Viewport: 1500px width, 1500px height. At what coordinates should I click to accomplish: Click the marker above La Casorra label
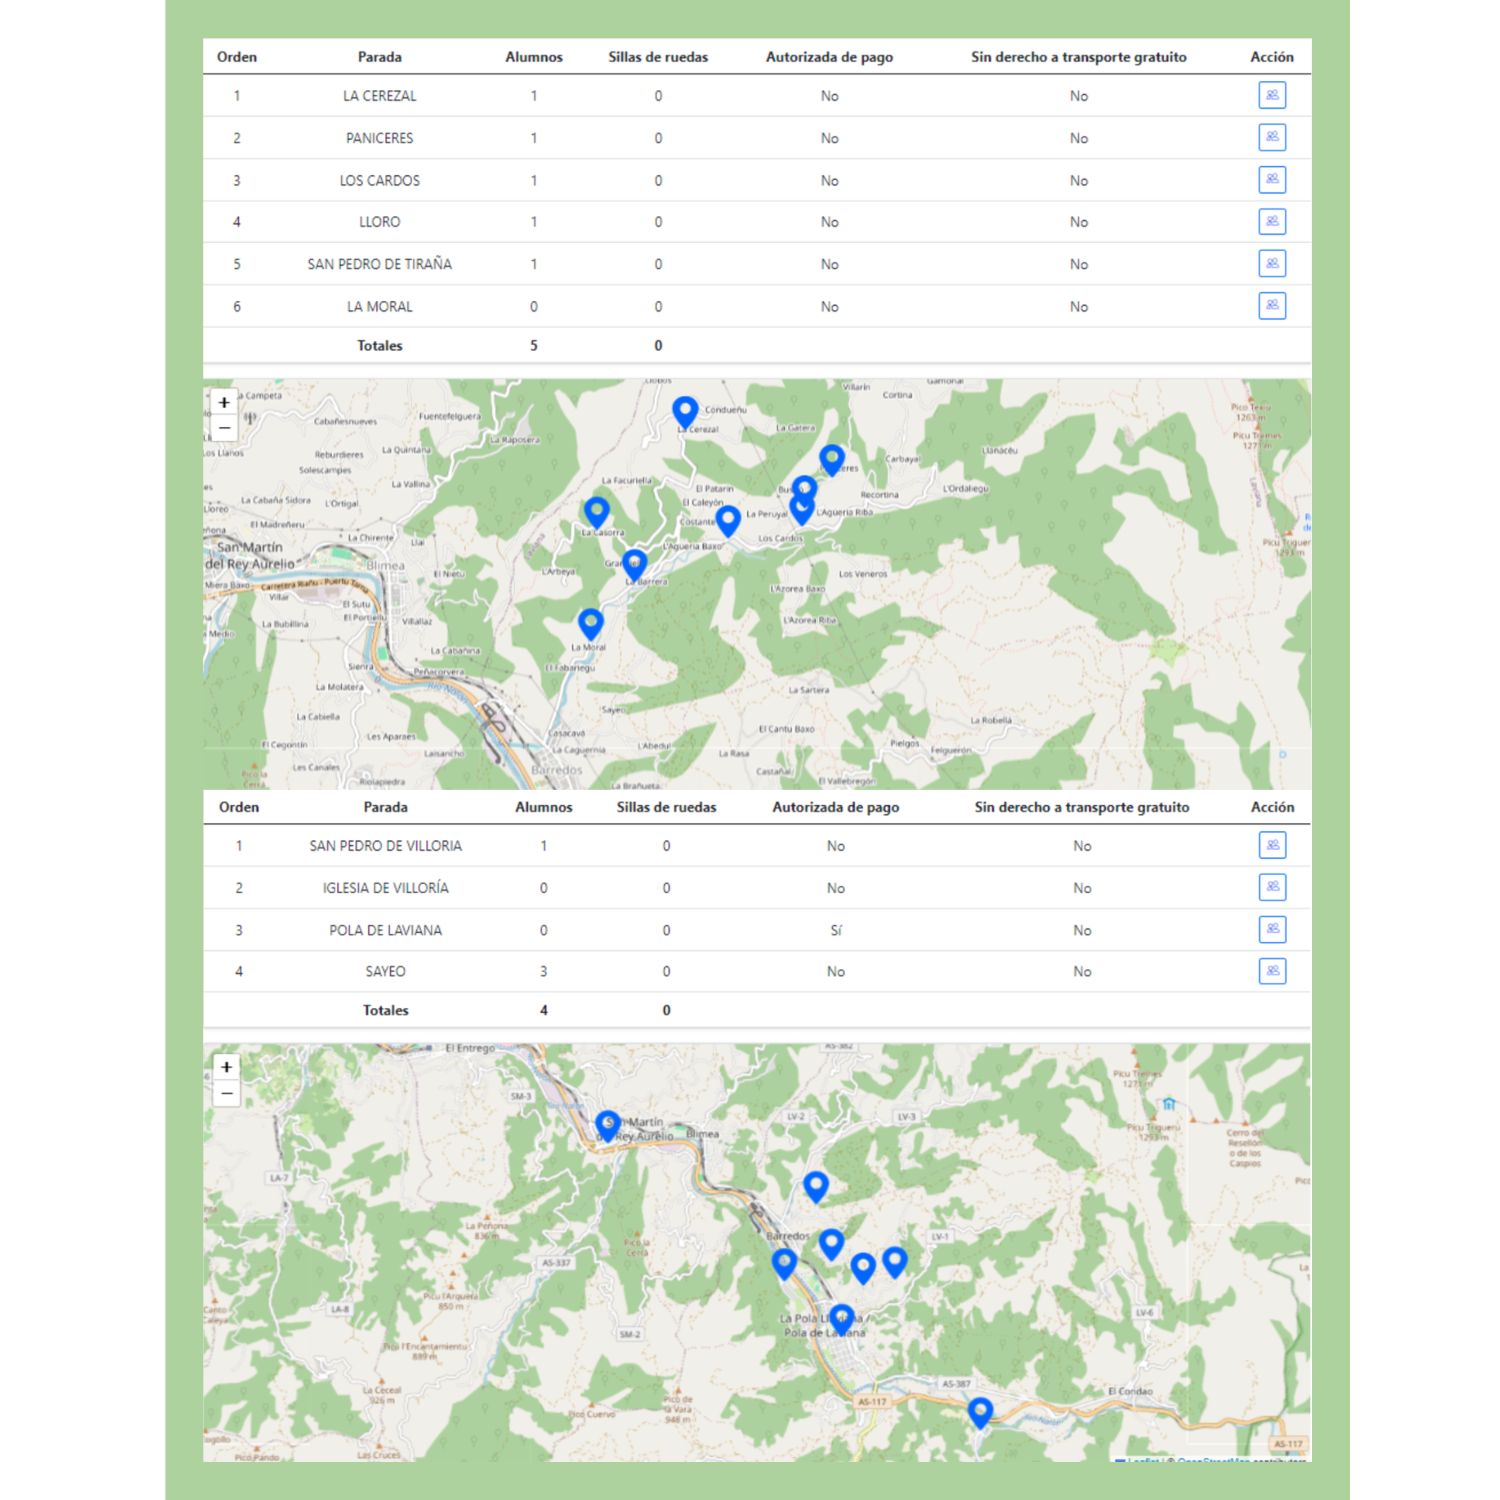tap(597, 511)
